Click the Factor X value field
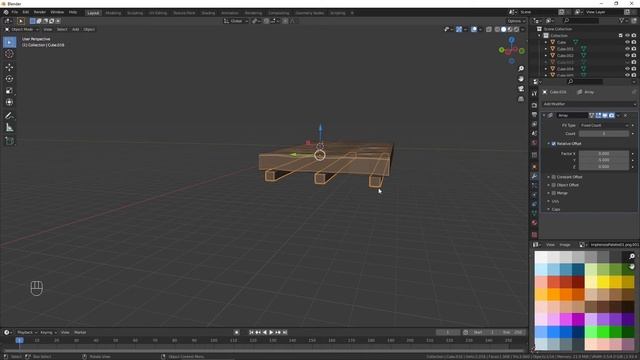 point(604,154)
